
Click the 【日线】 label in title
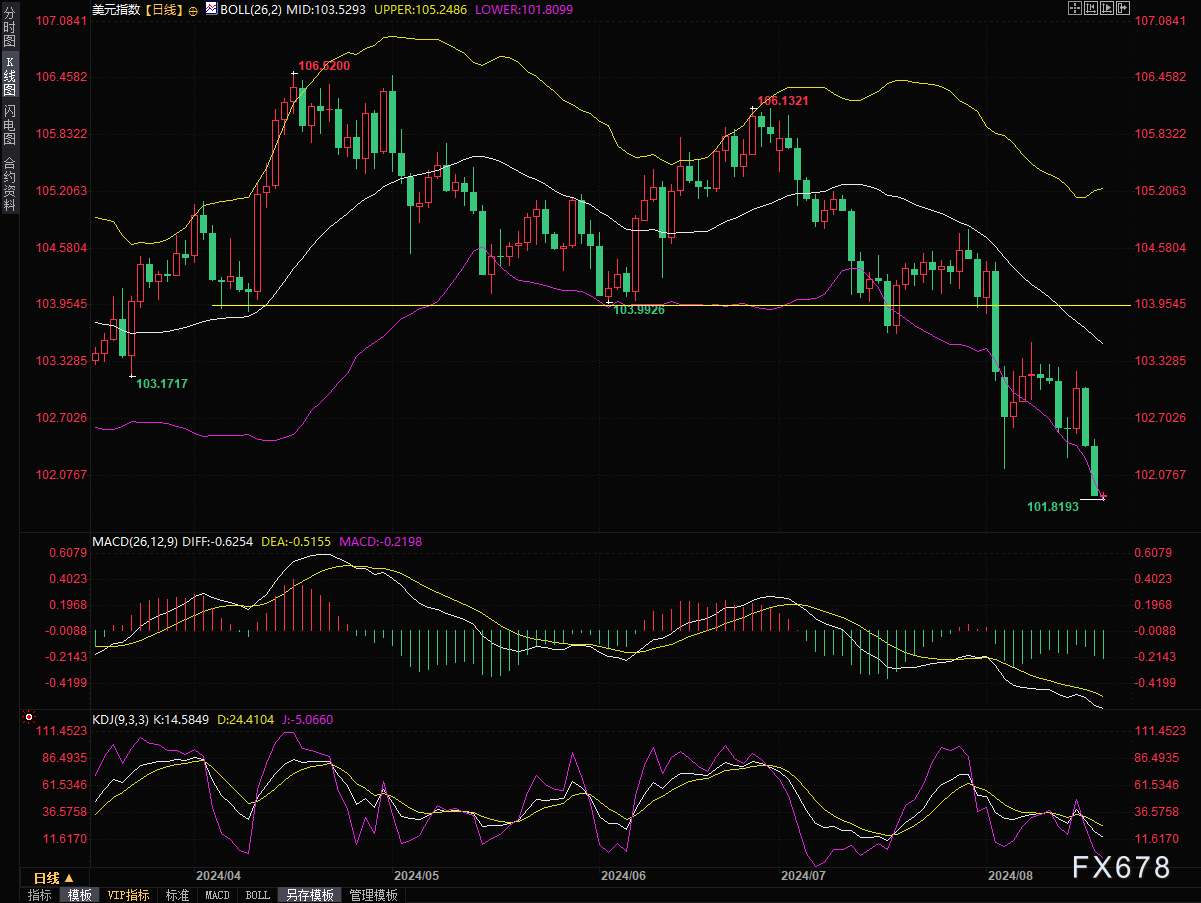(162, 8)
